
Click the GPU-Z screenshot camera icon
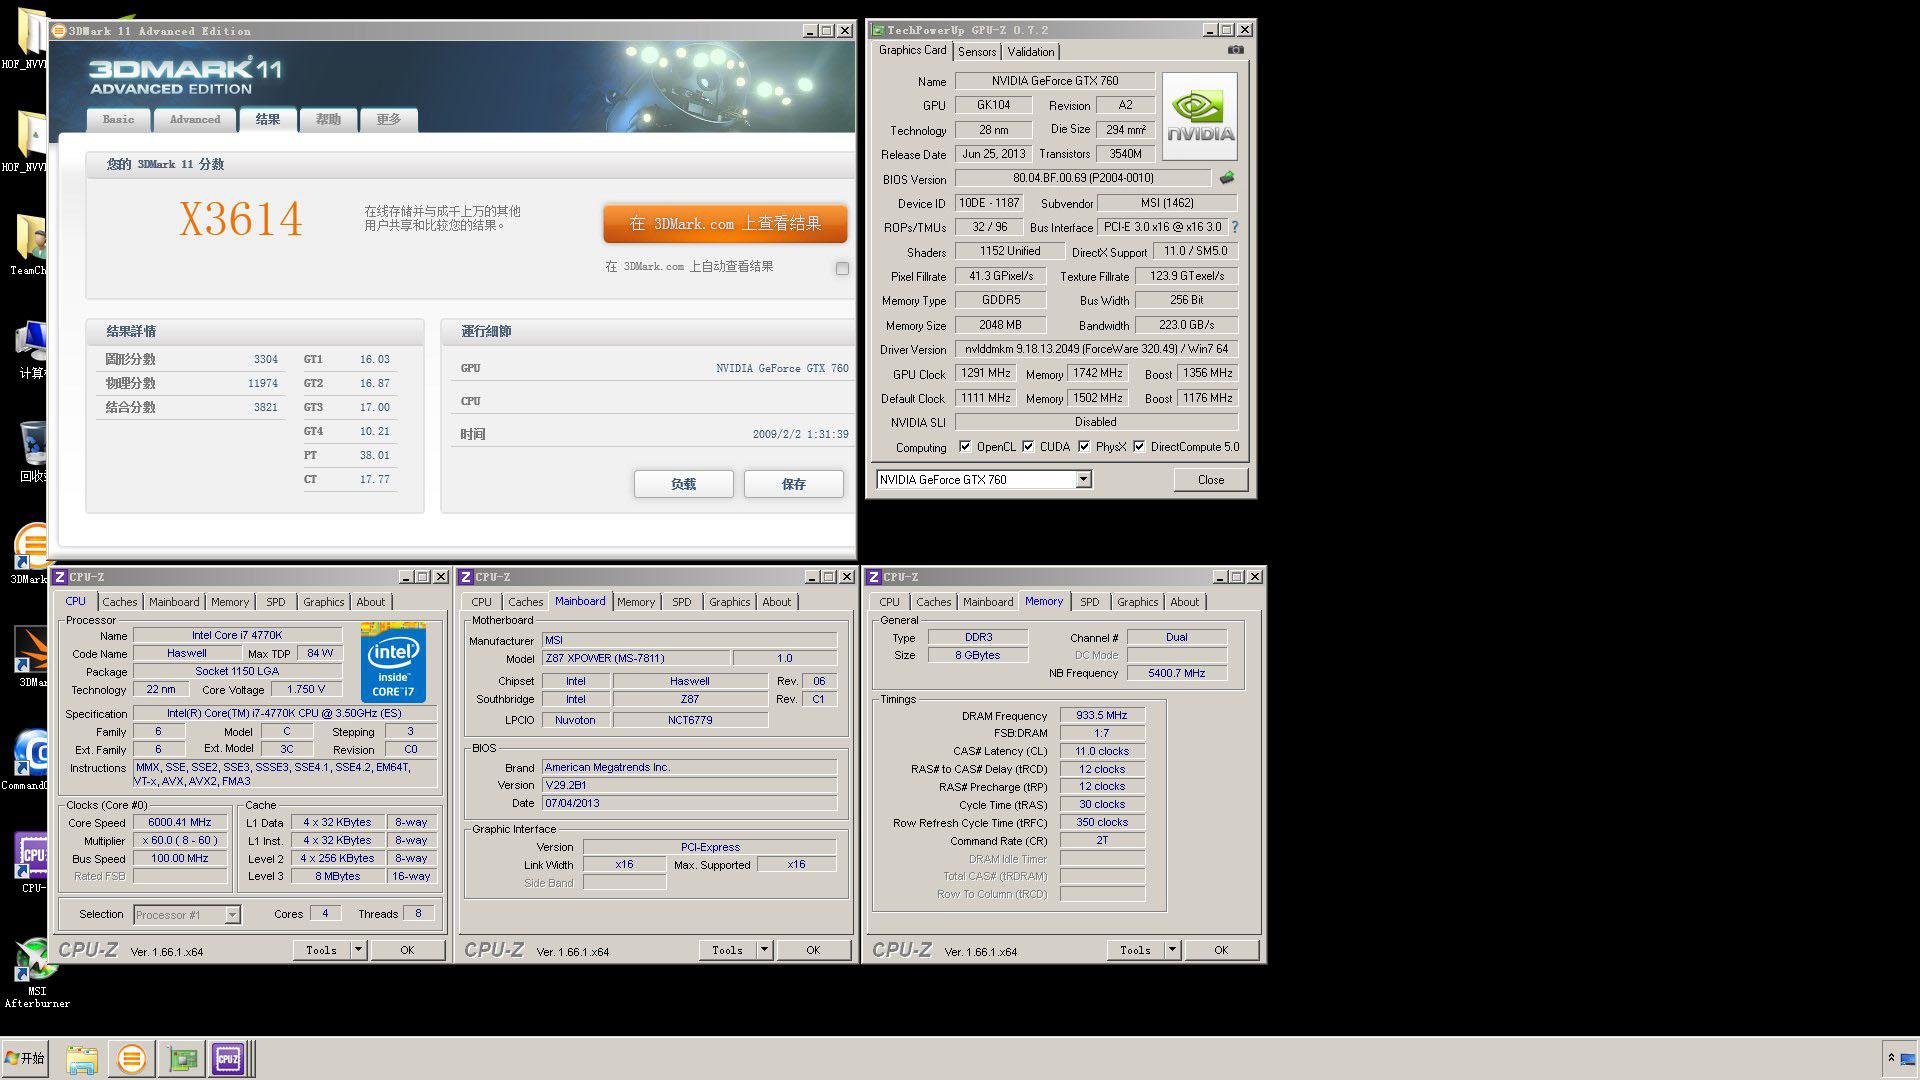tap(1236, 50)
